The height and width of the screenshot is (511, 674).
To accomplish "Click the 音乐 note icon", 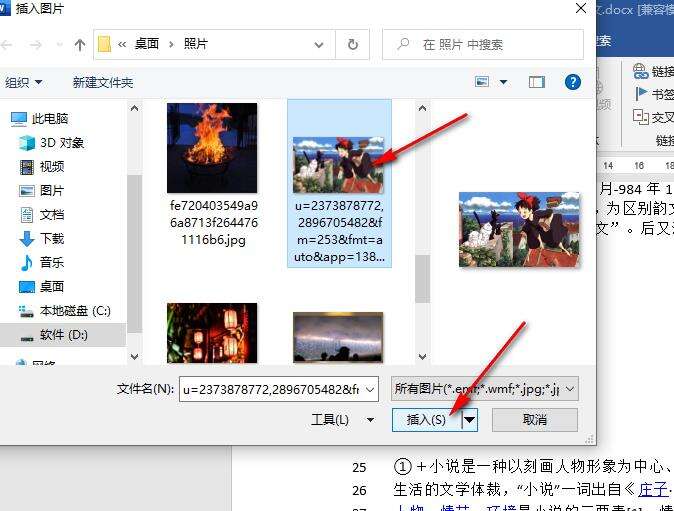I will click(x=27, y=263).
